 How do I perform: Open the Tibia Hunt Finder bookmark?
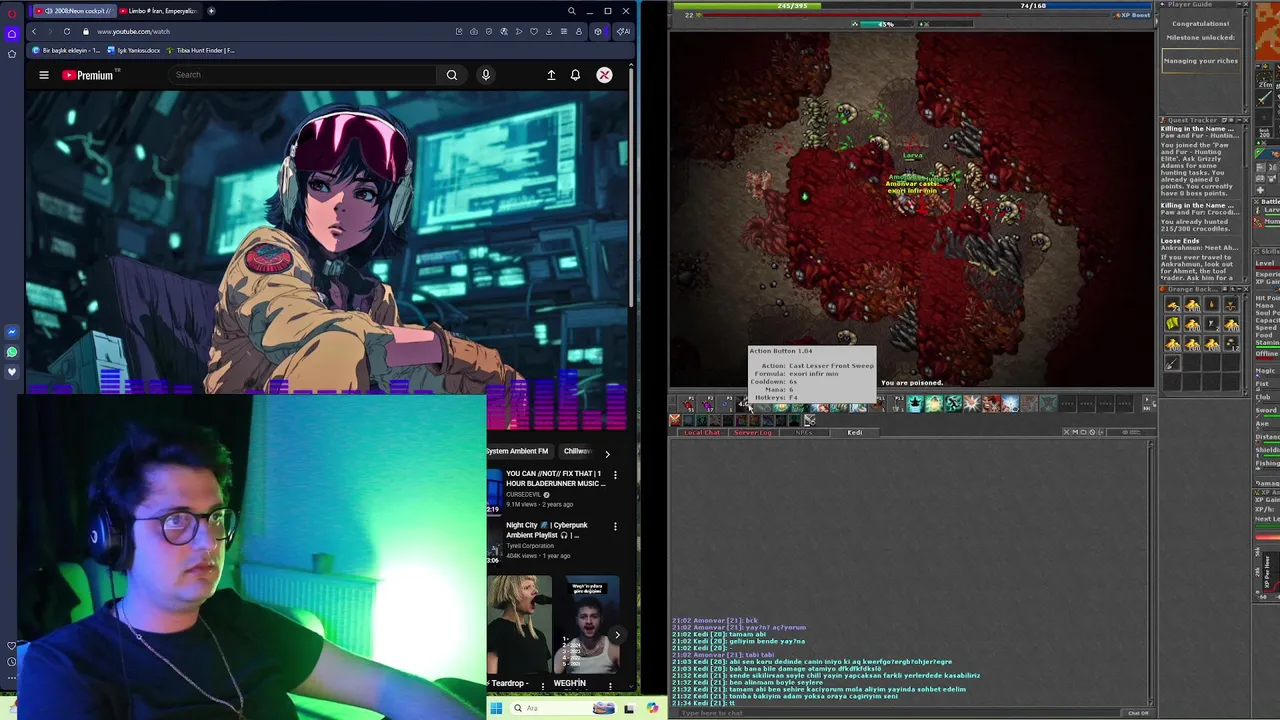pyautogui.click(x=202, y=50)
